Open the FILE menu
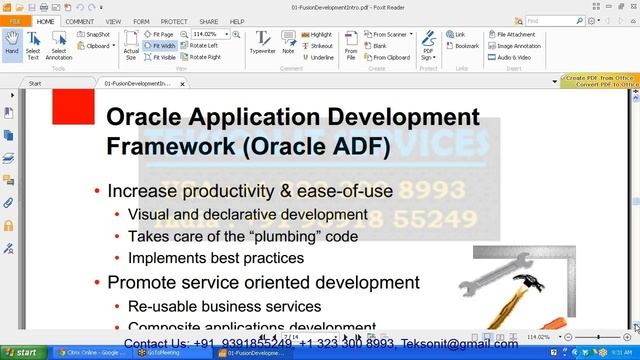The height and width of the screenshot is (360, 640). click(x=16, y=21)
